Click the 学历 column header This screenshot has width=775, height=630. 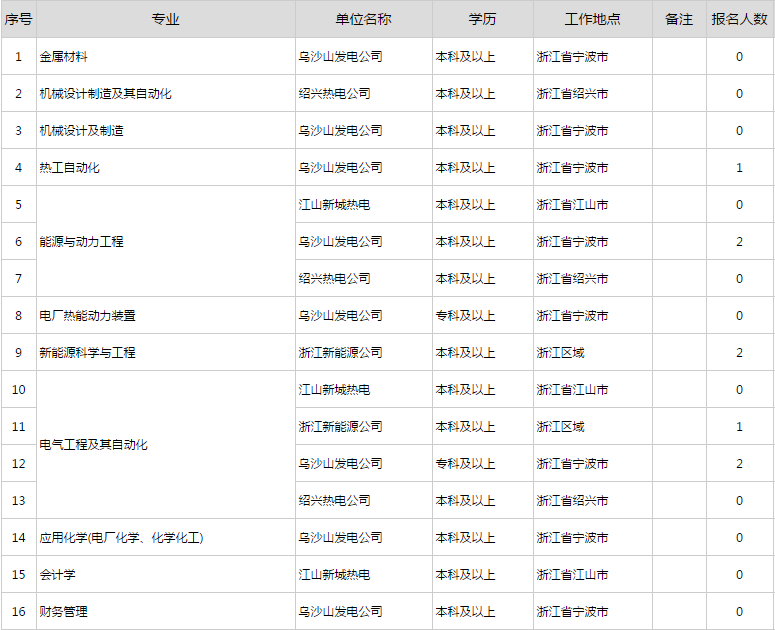click(482, 19)
